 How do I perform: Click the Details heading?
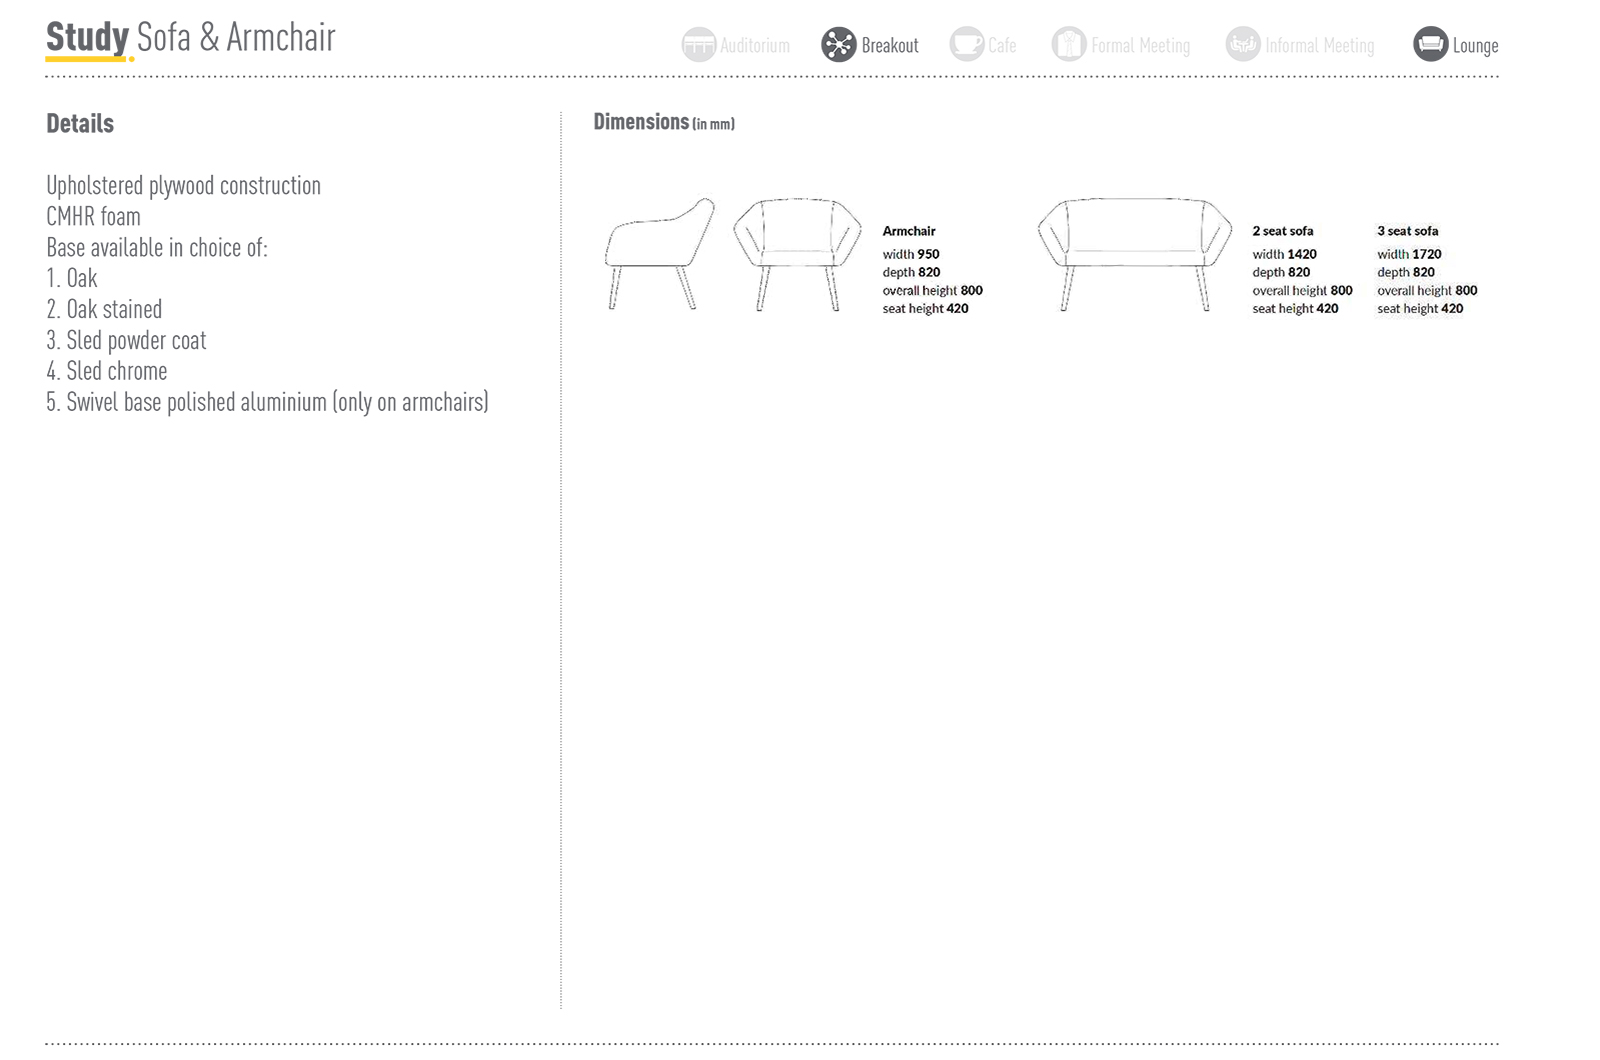pos(80,124)
